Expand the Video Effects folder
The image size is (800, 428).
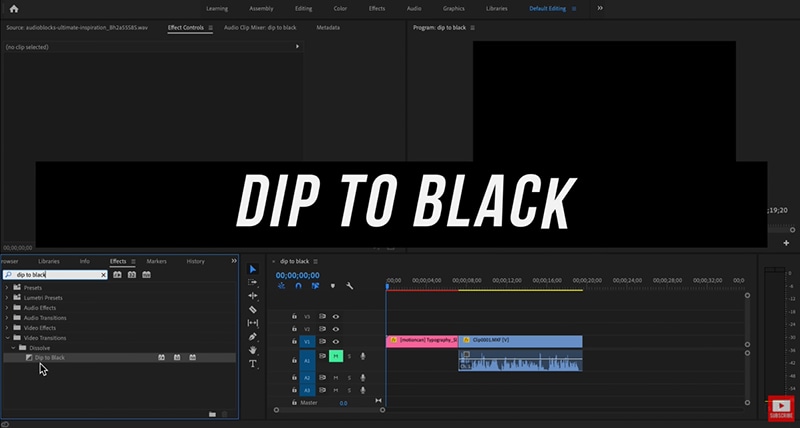[7, 328]
